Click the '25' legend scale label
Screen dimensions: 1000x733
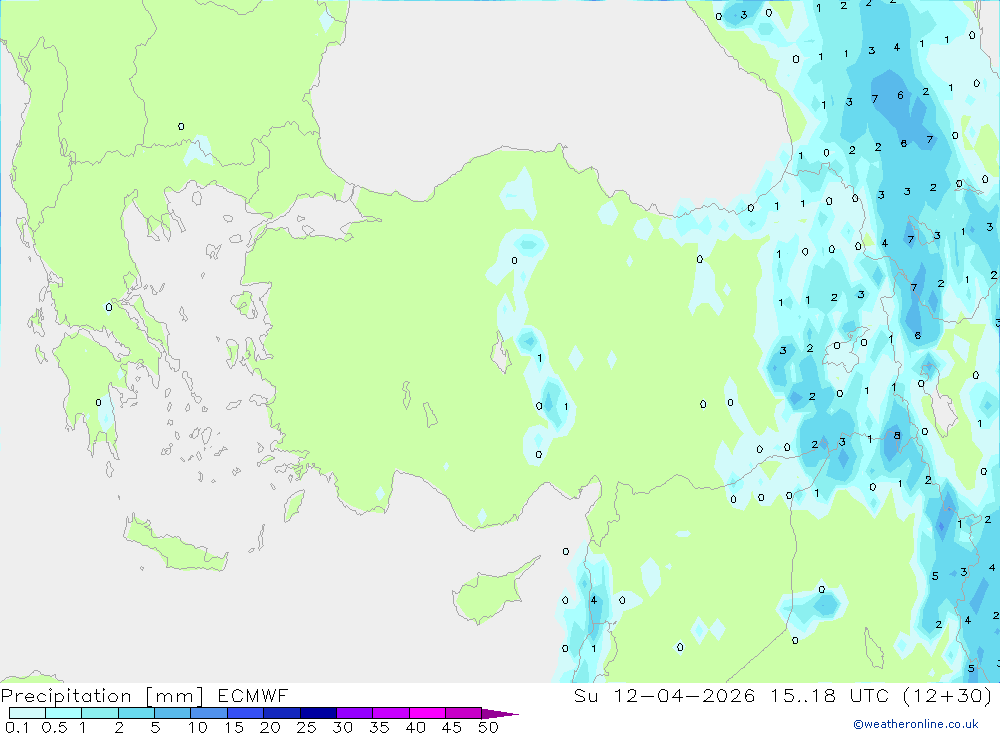point(306,727)
